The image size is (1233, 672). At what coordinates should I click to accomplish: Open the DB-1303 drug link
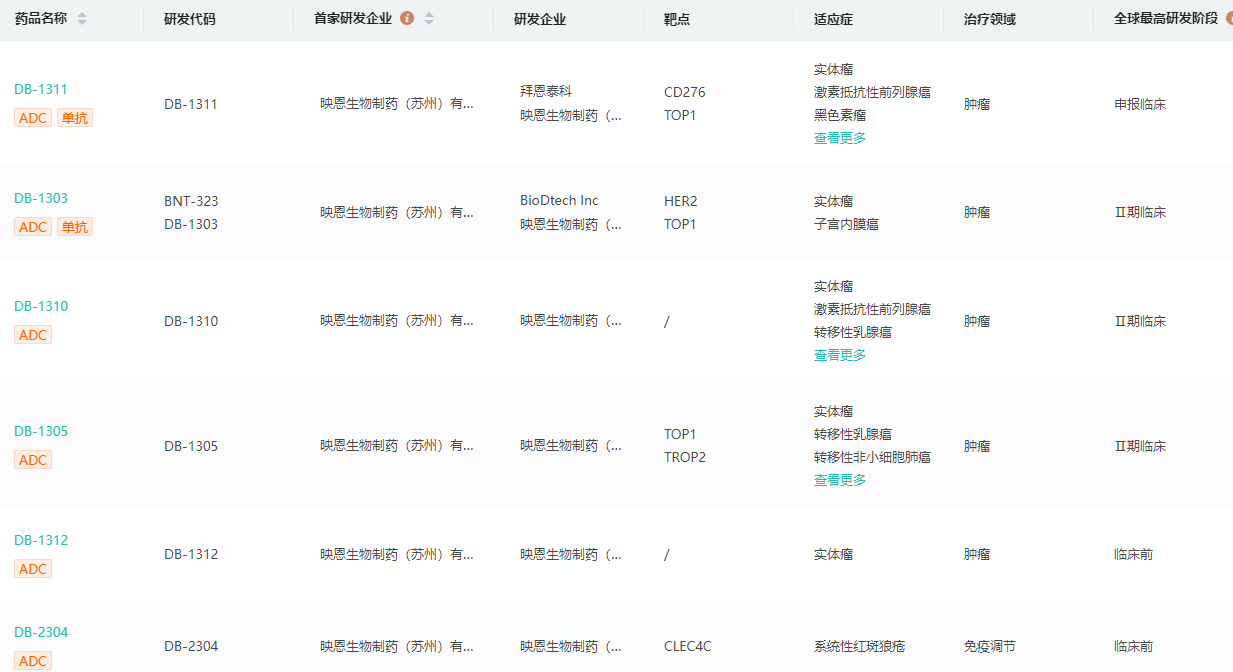(x=41, y=198)
